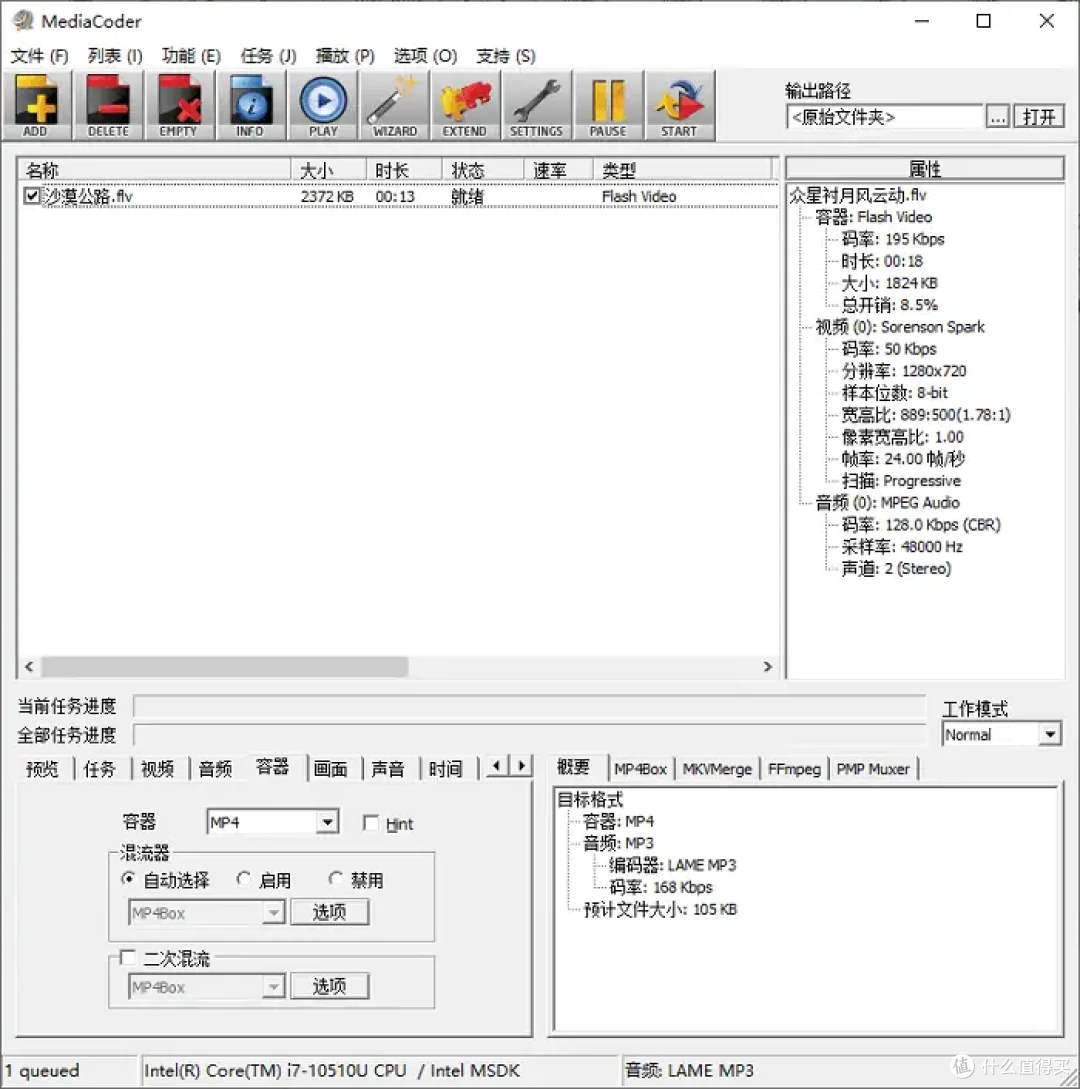Switch to the 视频 tab
The width and height of the screenshot is (1080, 1089).
tap(158, 769)
